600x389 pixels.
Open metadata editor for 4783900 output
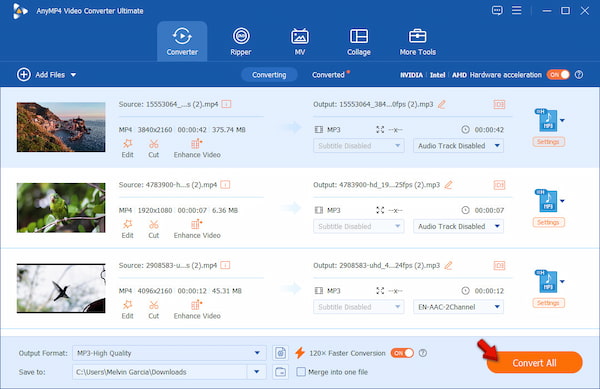point(499,185)
